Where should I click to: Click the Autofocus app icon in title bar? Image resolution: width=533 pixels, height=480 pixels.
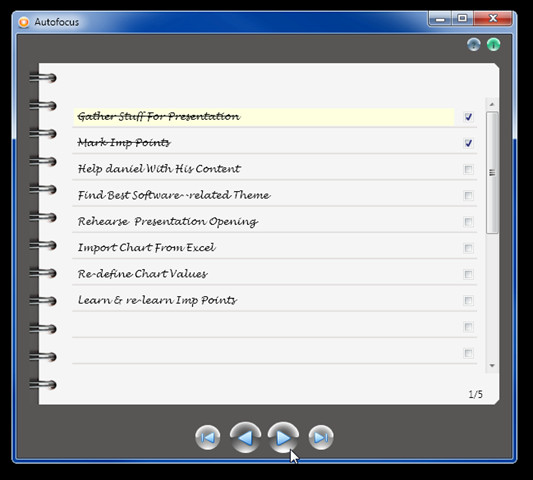(x=23, y=22)
